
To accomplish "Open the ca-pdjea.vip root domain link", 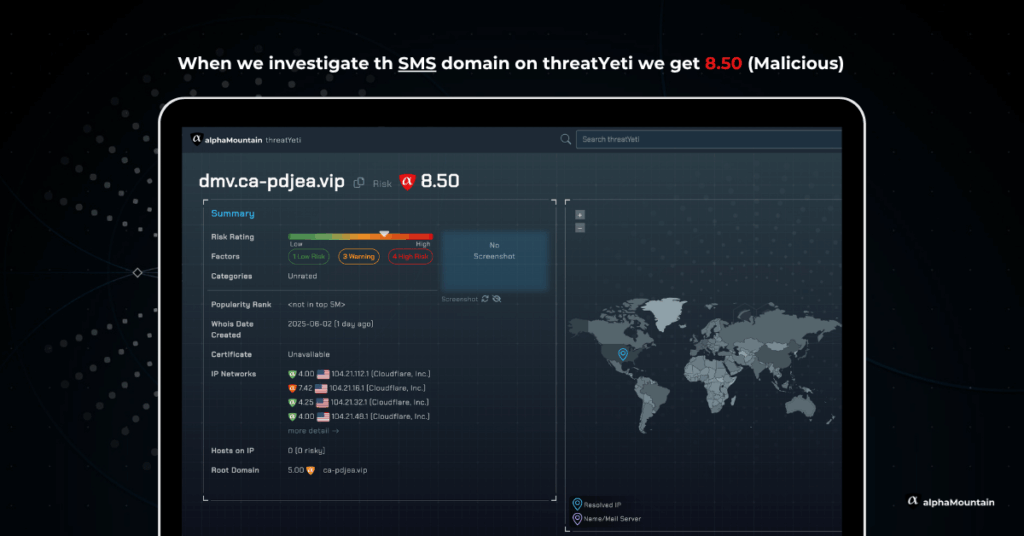I will click(345, 470).
